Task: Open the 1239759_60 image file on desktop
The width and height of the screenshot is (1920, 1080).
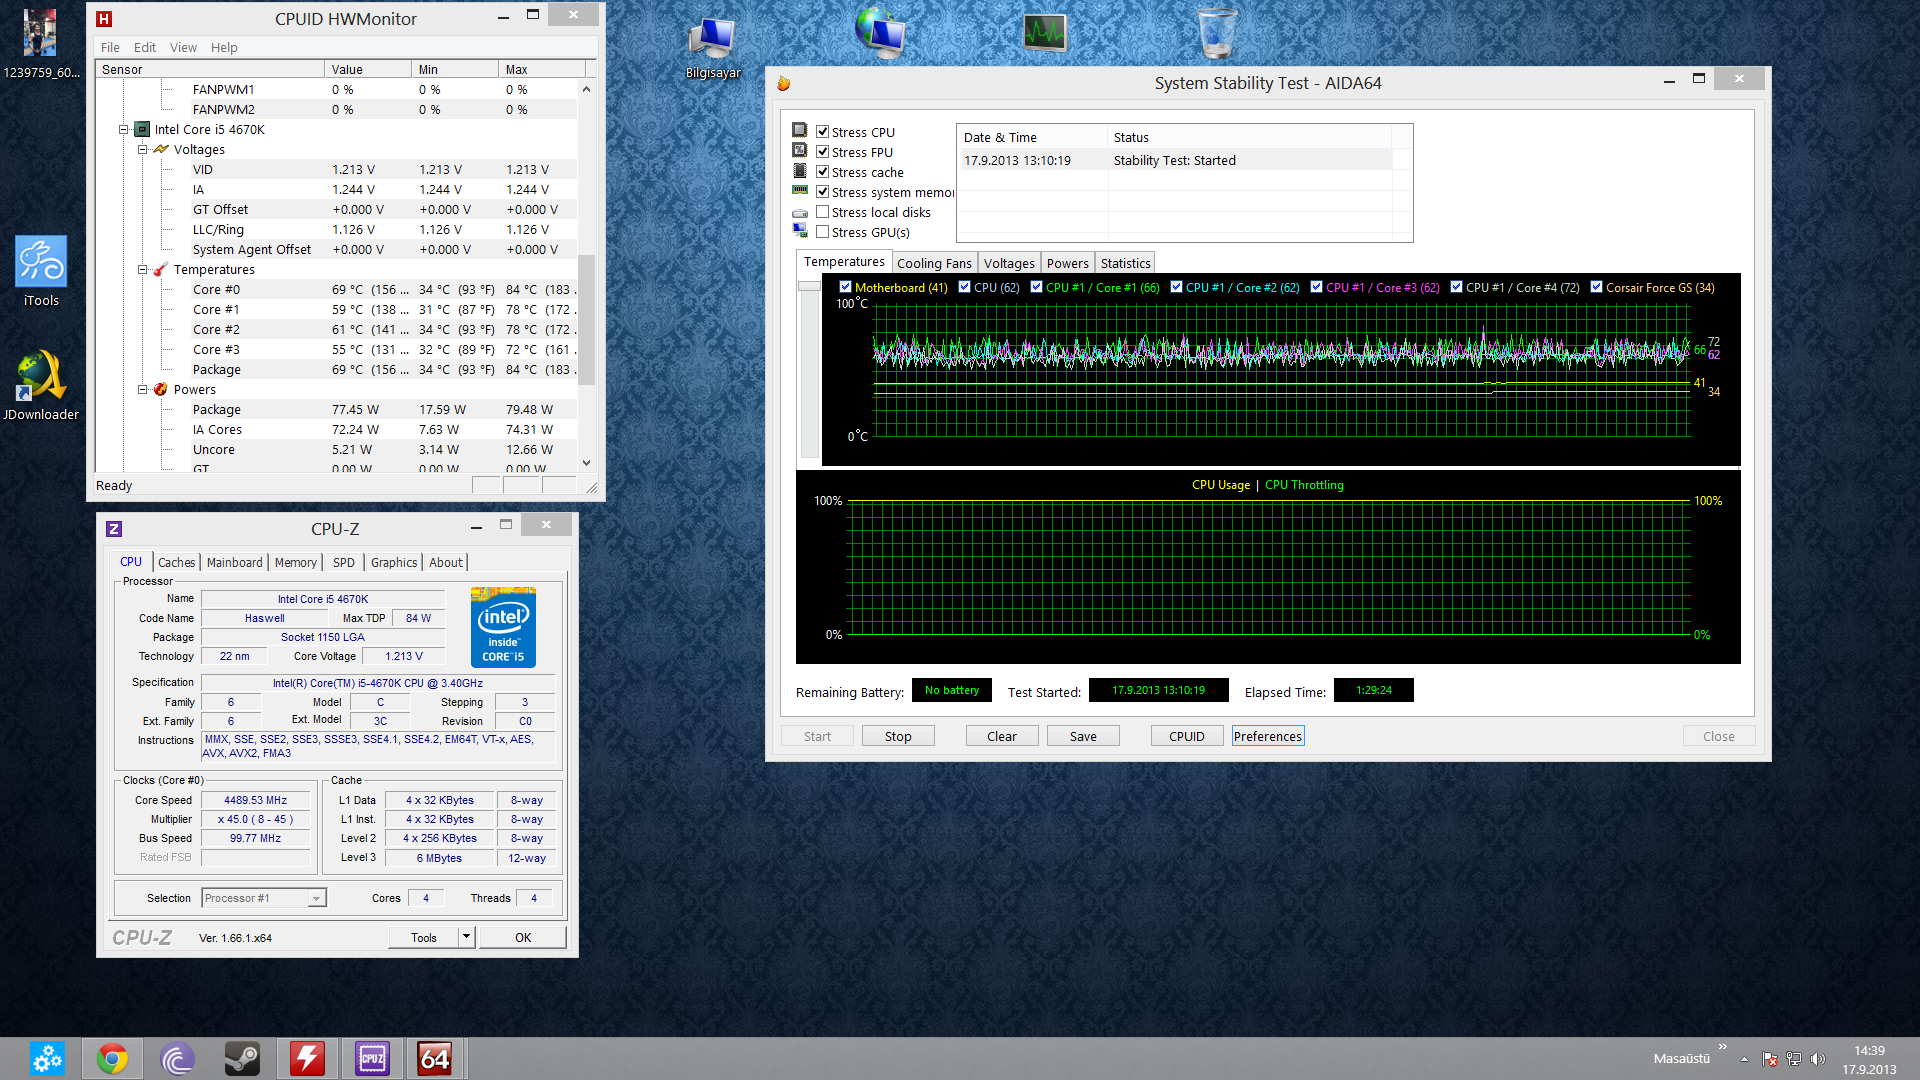Action: point(41,44)
